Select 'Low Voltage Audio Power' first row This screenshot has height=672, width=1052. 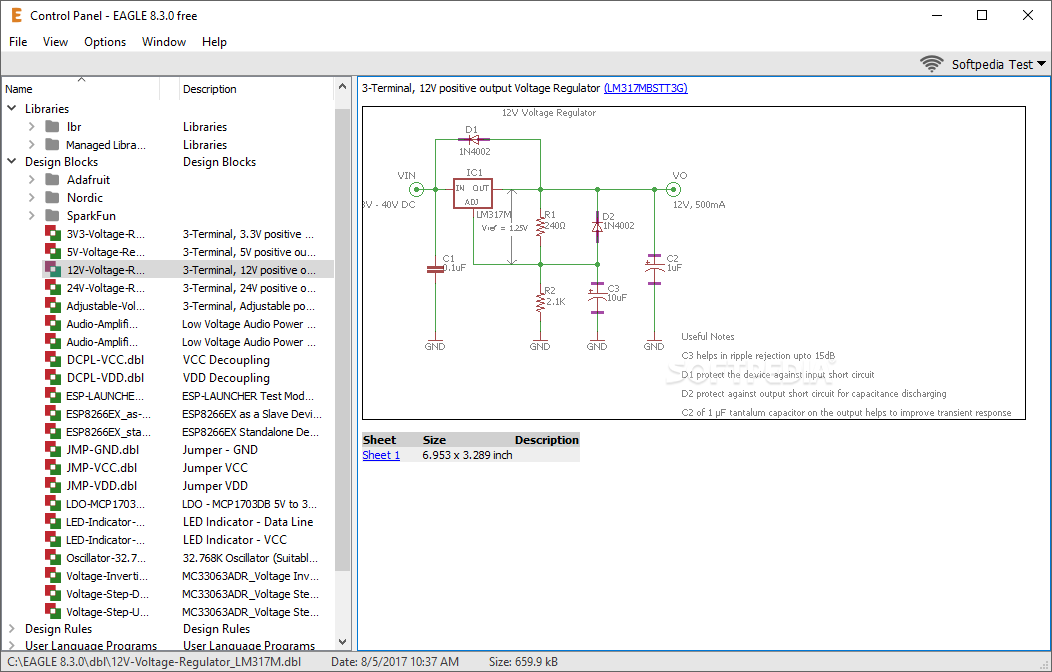click(248, 324)
